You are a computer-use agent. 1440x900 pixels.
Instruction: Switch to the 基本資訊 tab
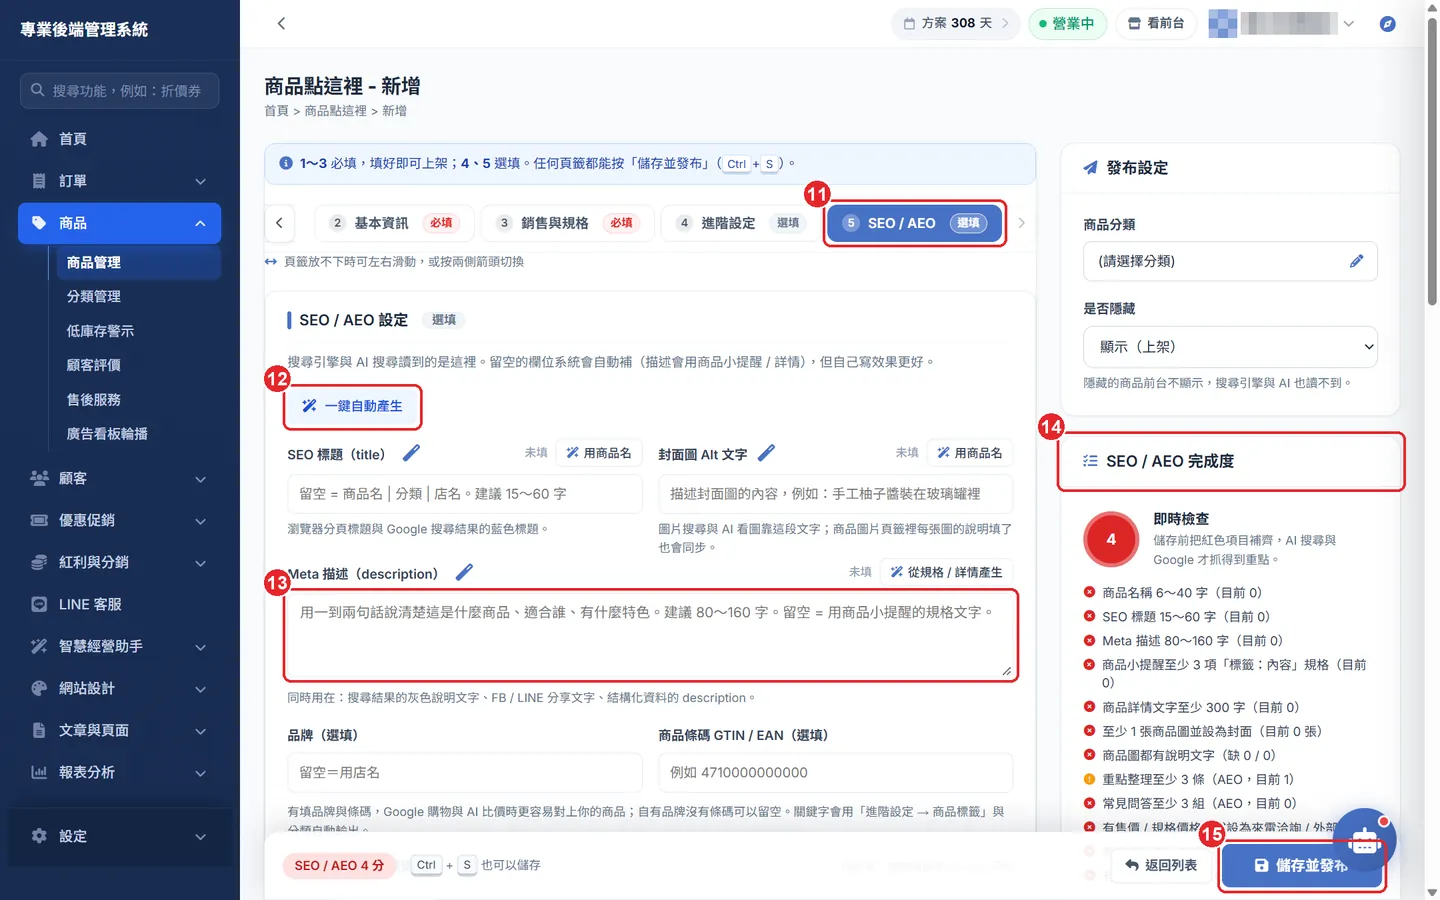pyautogui.click(x=394, y=223)
